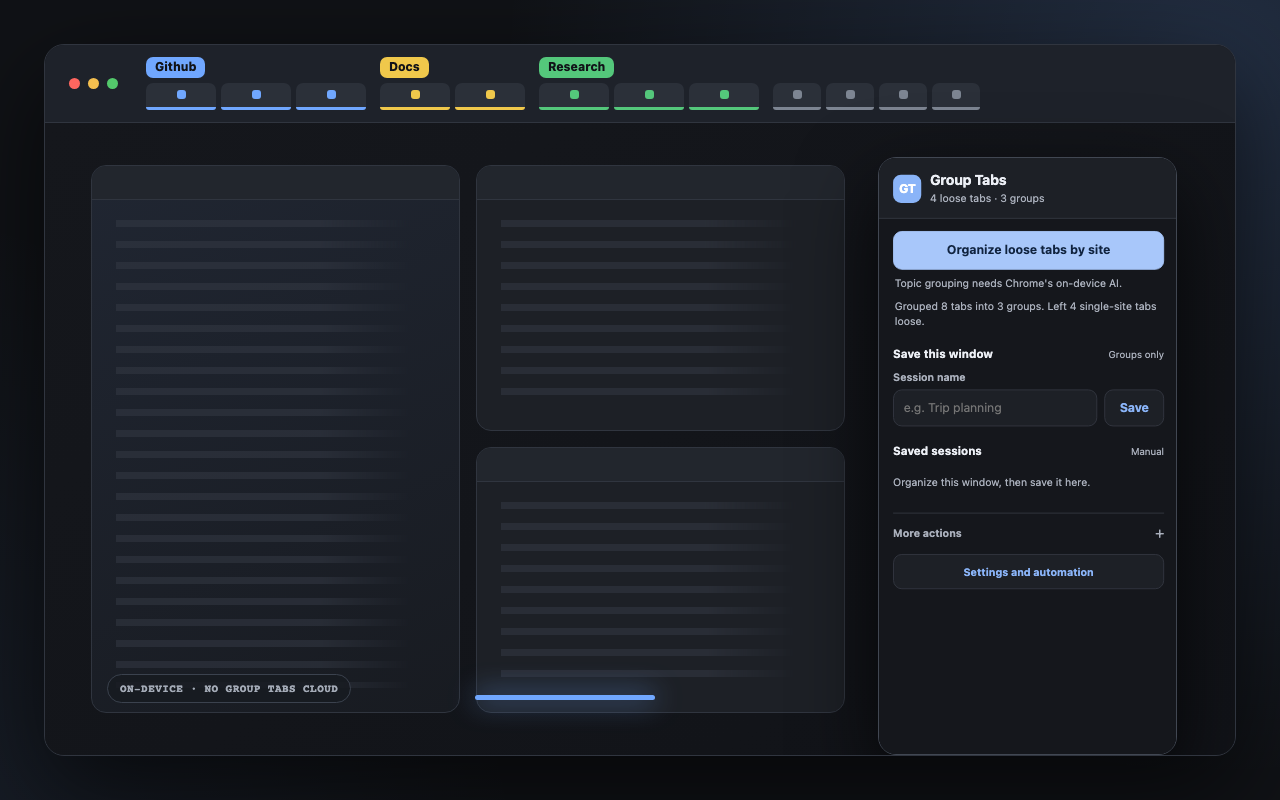Switch to first blue Github tab
1280x800 pixels.
[181, 96]
